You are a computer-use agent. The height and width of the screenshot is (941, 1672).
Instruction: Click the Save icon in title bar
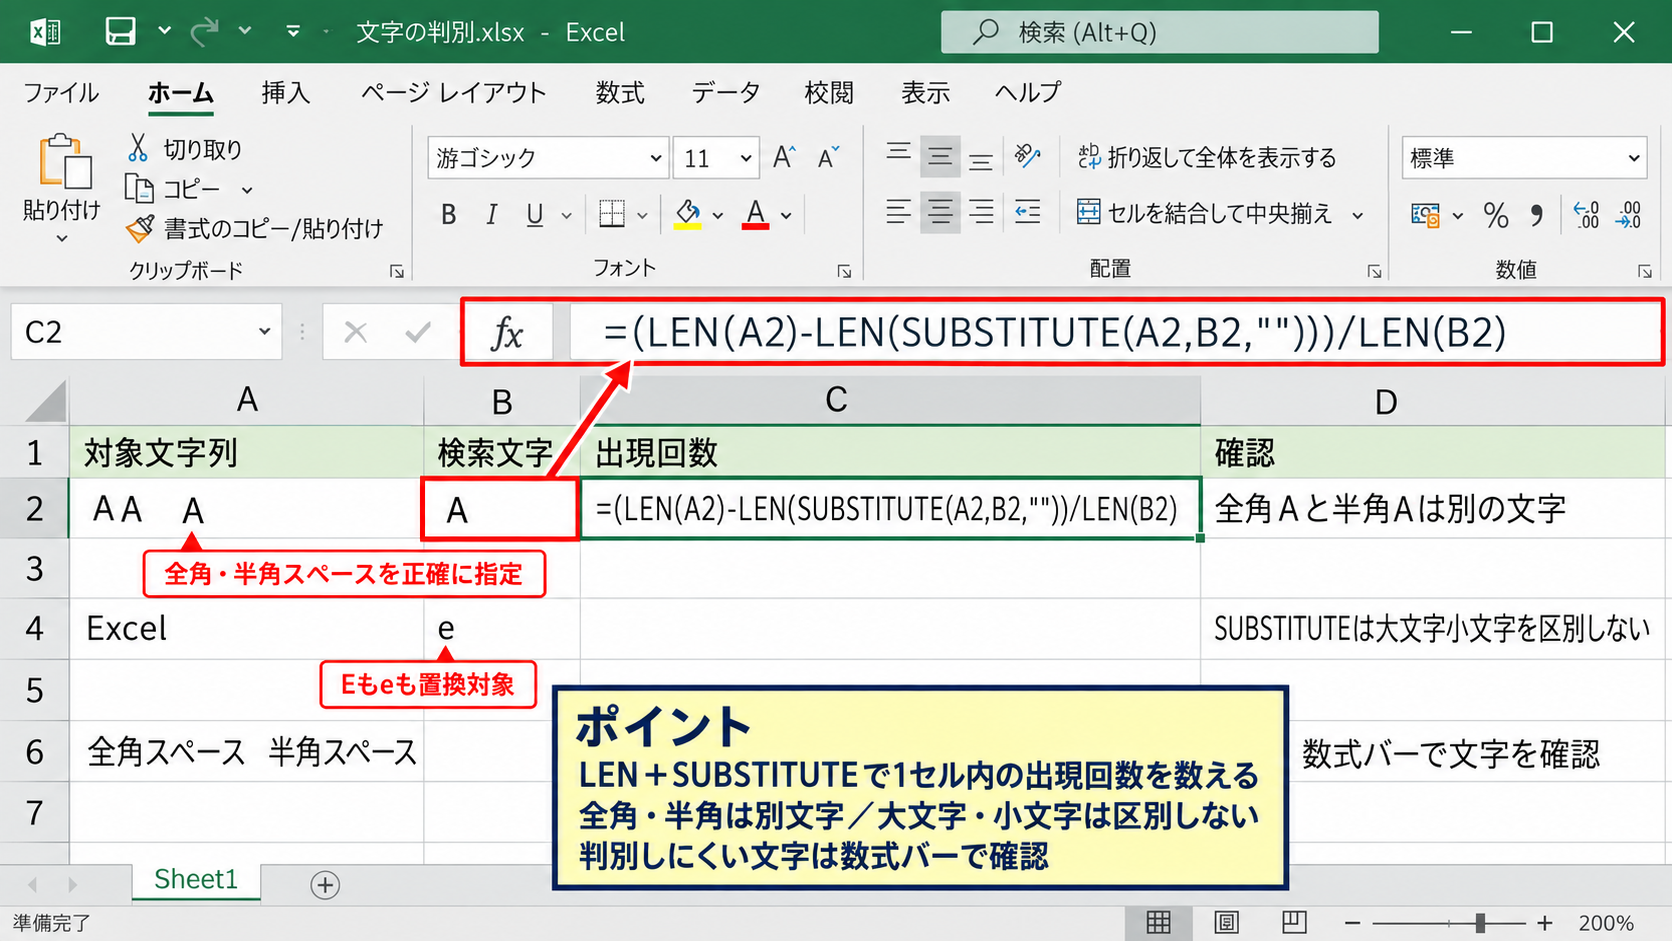coord(121,32)
